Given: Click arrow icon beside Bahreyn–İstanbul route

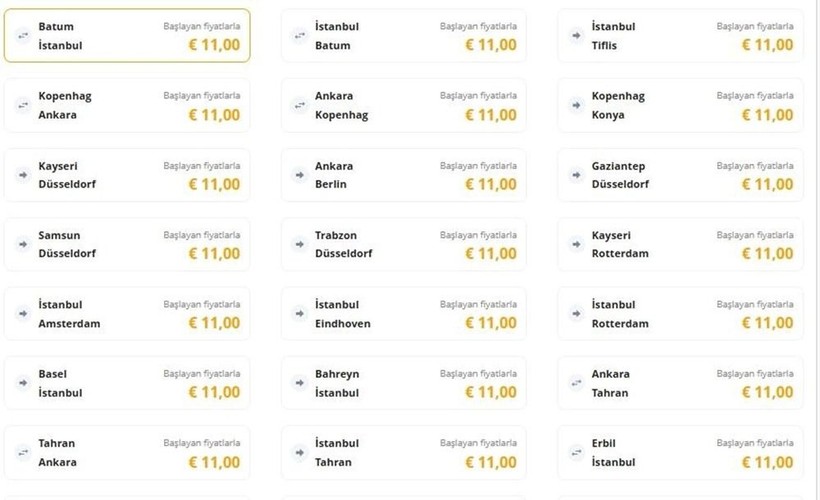Looking at the screenshot, I should point(300,383).
